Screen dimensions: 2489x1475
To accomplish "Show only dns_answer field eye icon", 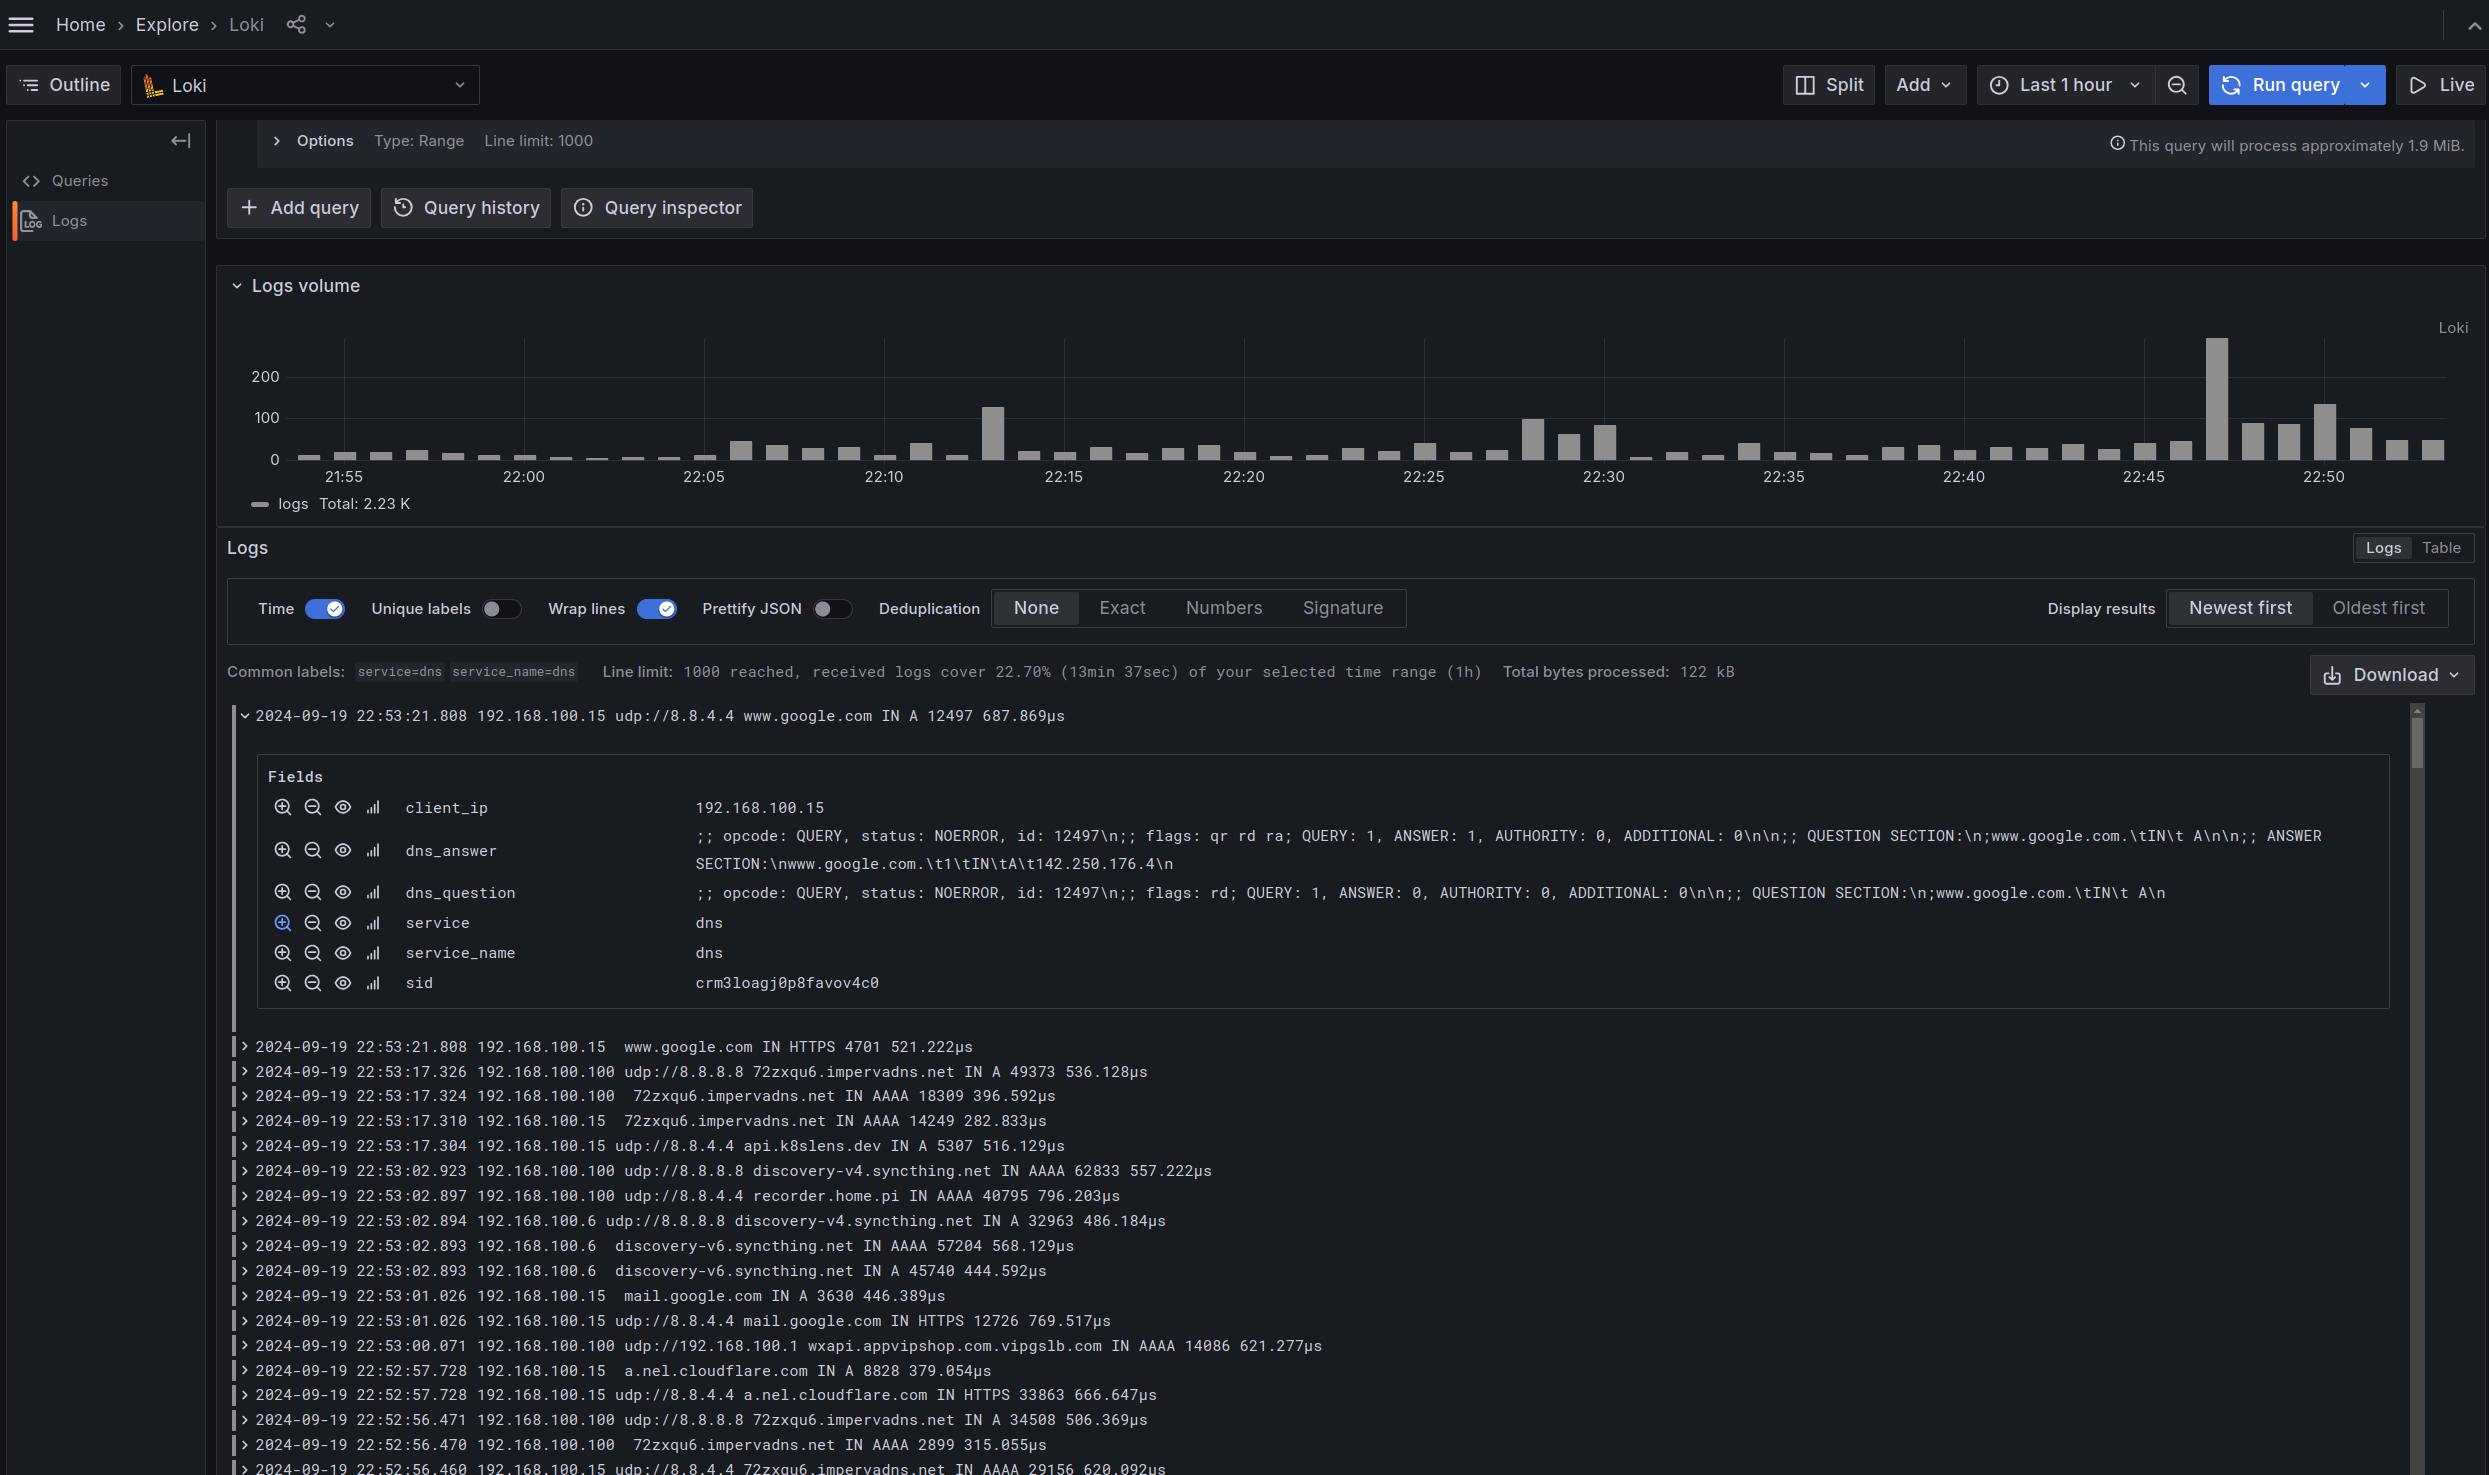I will (x=343, y=851).
